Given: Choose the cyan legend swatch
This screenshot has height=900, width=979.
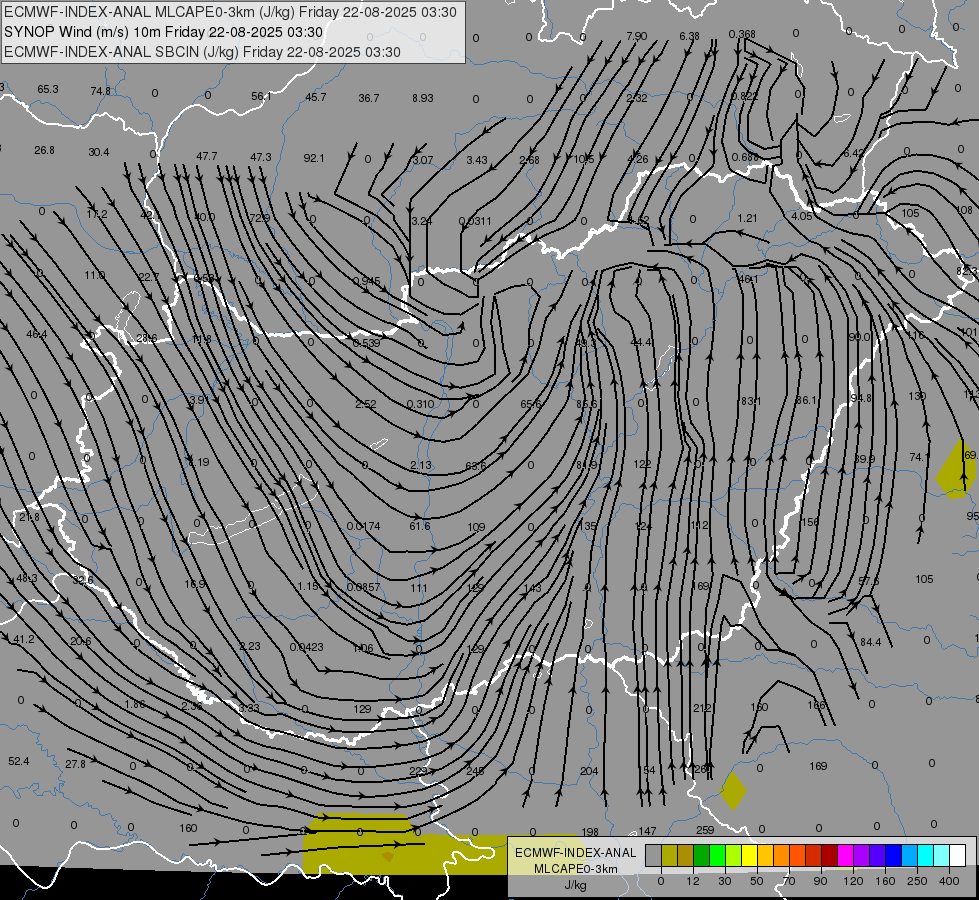Looking at the screenshot, I should point(926,856).
